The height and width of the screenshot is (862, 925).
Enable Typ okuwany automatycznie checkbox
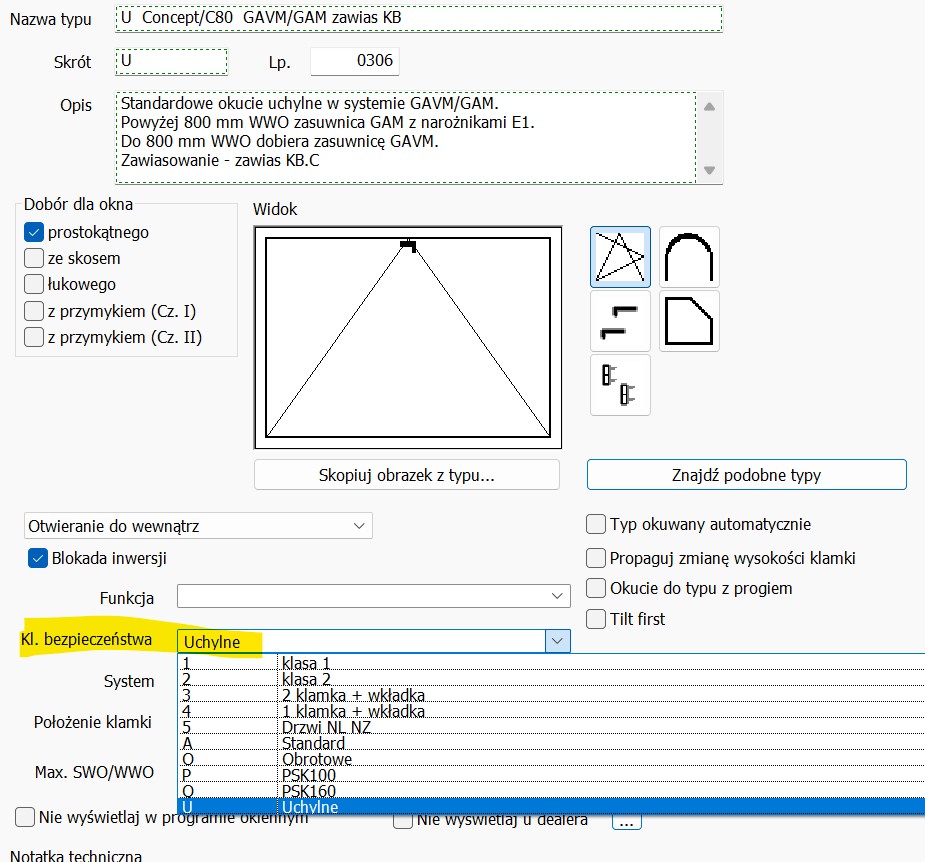coord(596,524)
